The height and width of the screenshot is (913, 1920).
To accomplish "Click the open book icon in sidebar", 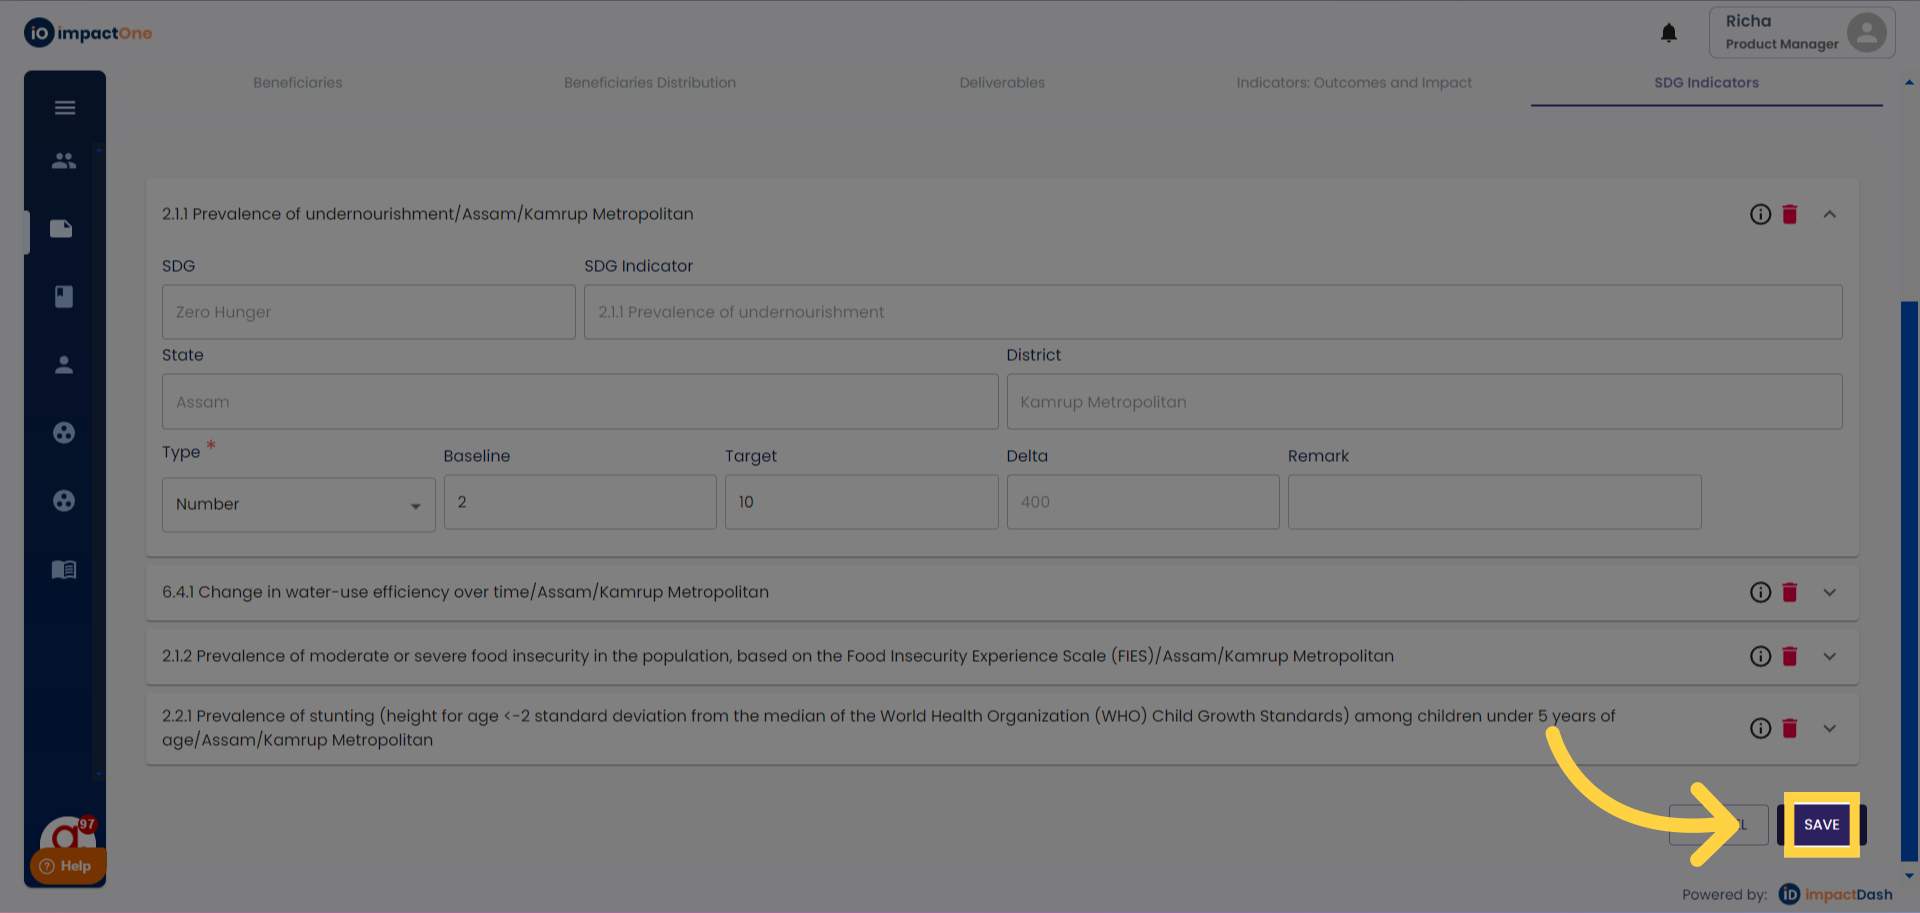I will pyautogui.click(x=64, y=569).
